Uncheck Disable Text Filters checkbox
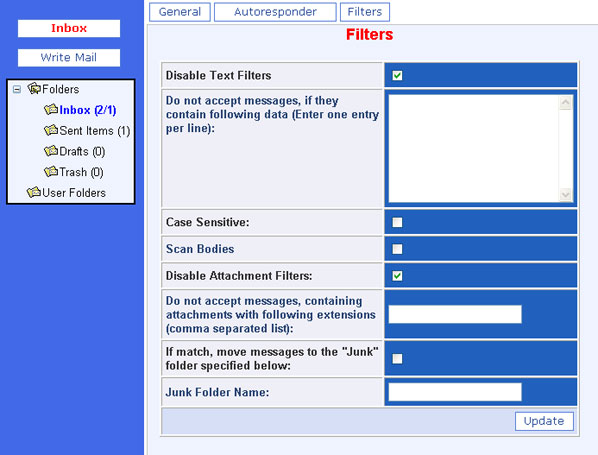598x455 pixels. click(x=397, y=76)
